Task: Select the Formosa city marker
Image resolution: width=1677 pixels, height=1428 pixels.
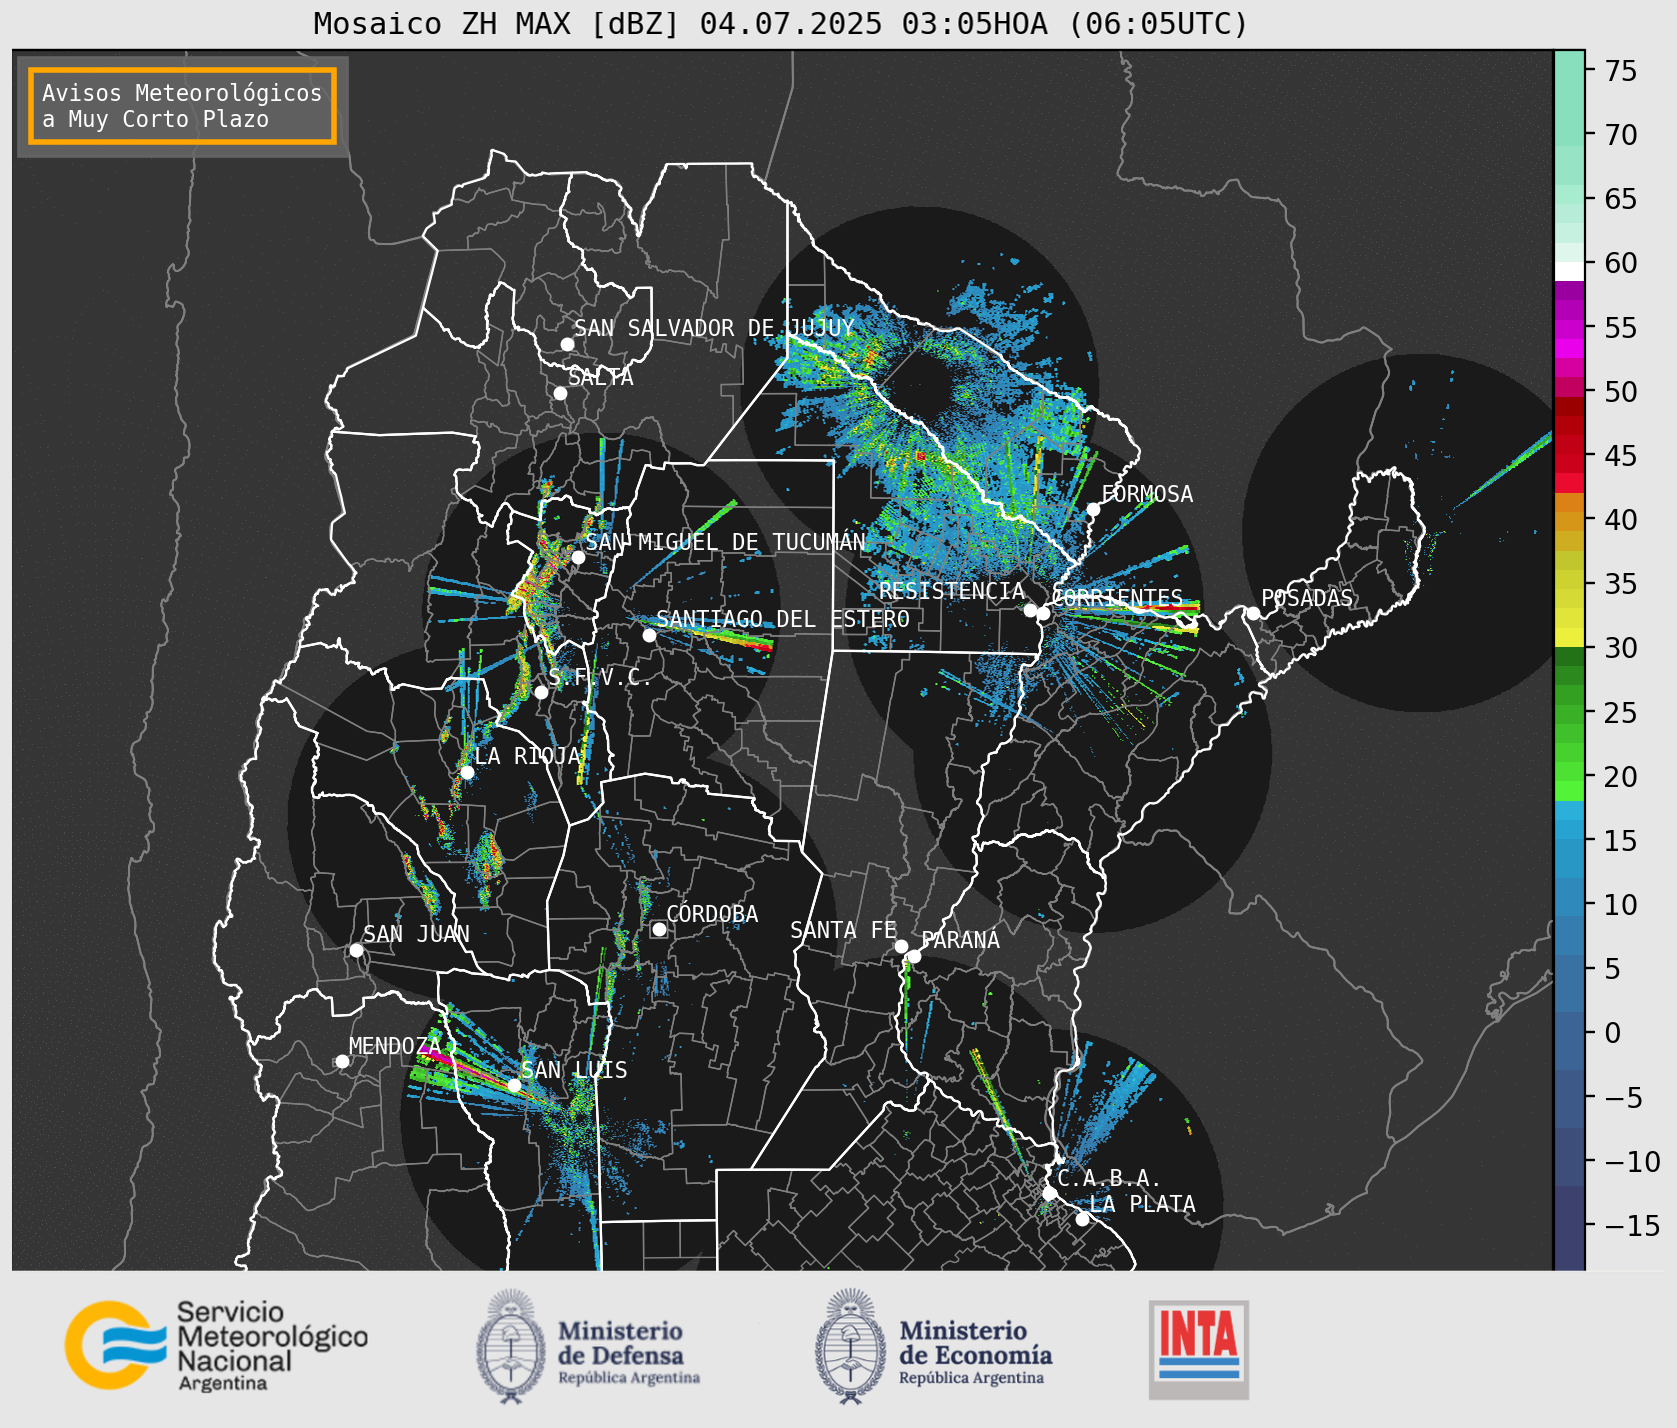Action: pyautogui.click(x=1093, y=509)
